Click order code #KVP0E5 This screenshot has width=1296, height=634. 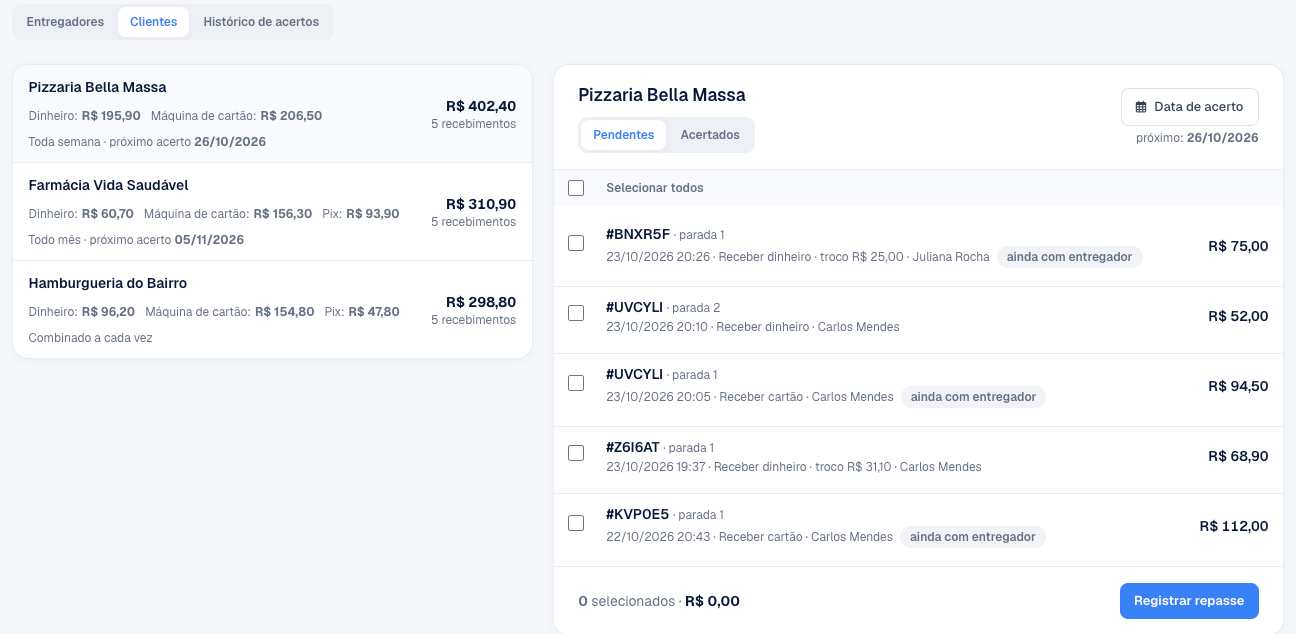coord(637,514)
